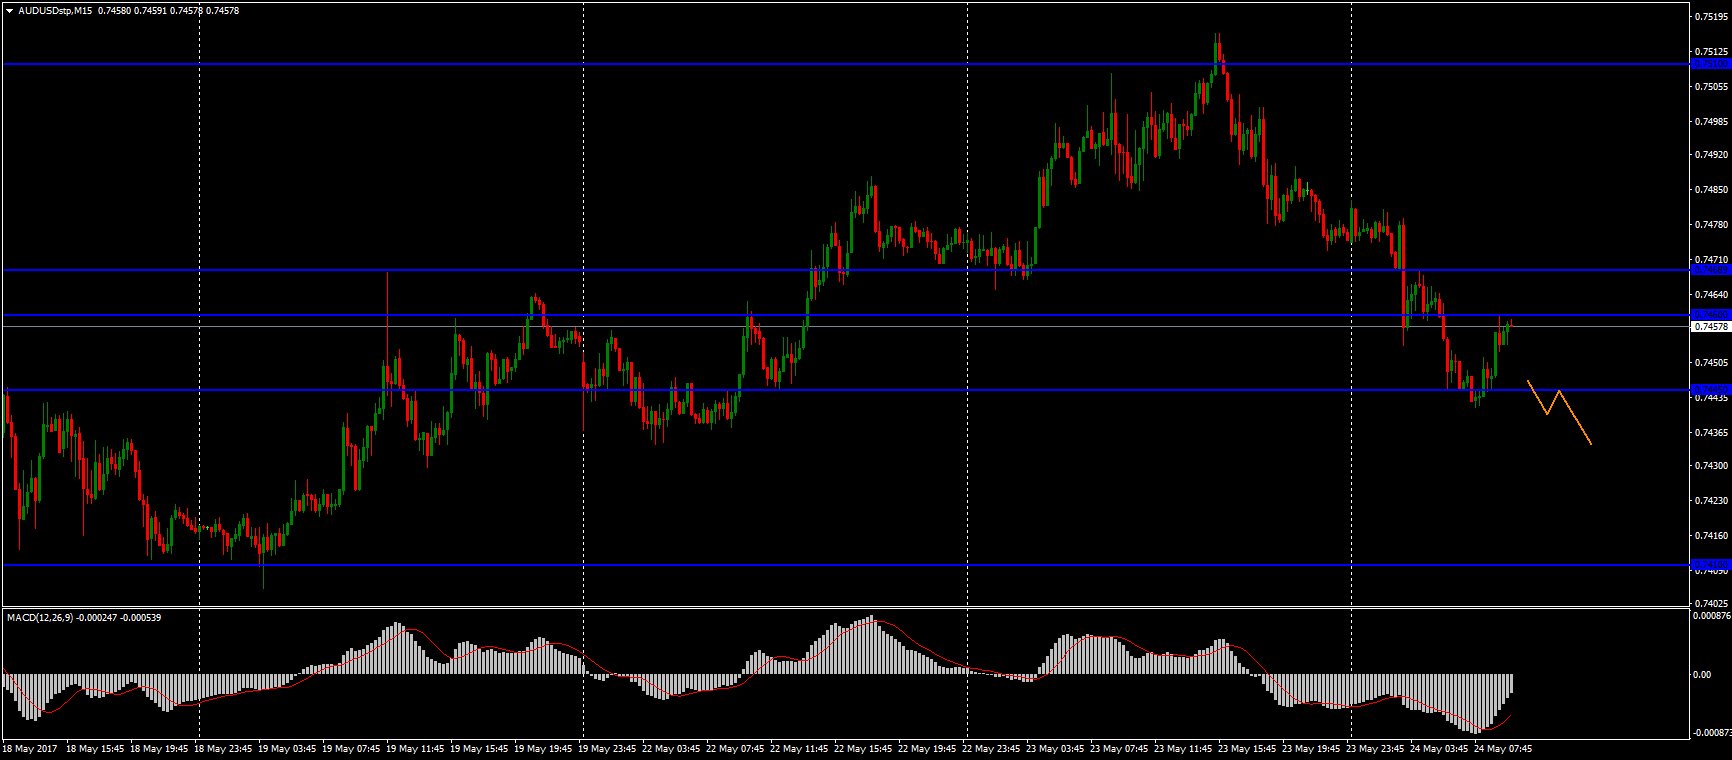Click the 0.74920 price scale value

click(x=1712, y=155)
